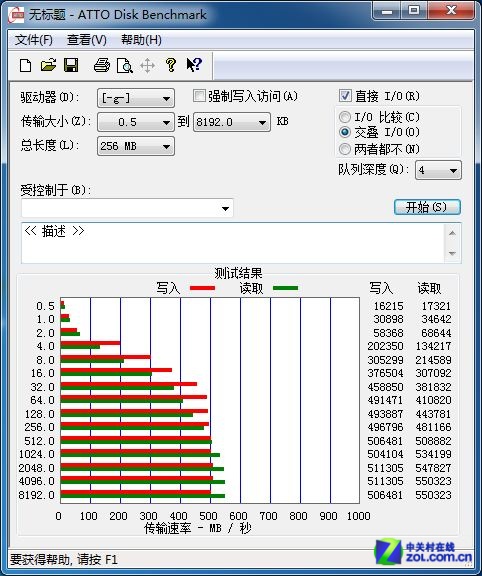
Task: Click the red 写入 legend swatch
Action: 202,288
